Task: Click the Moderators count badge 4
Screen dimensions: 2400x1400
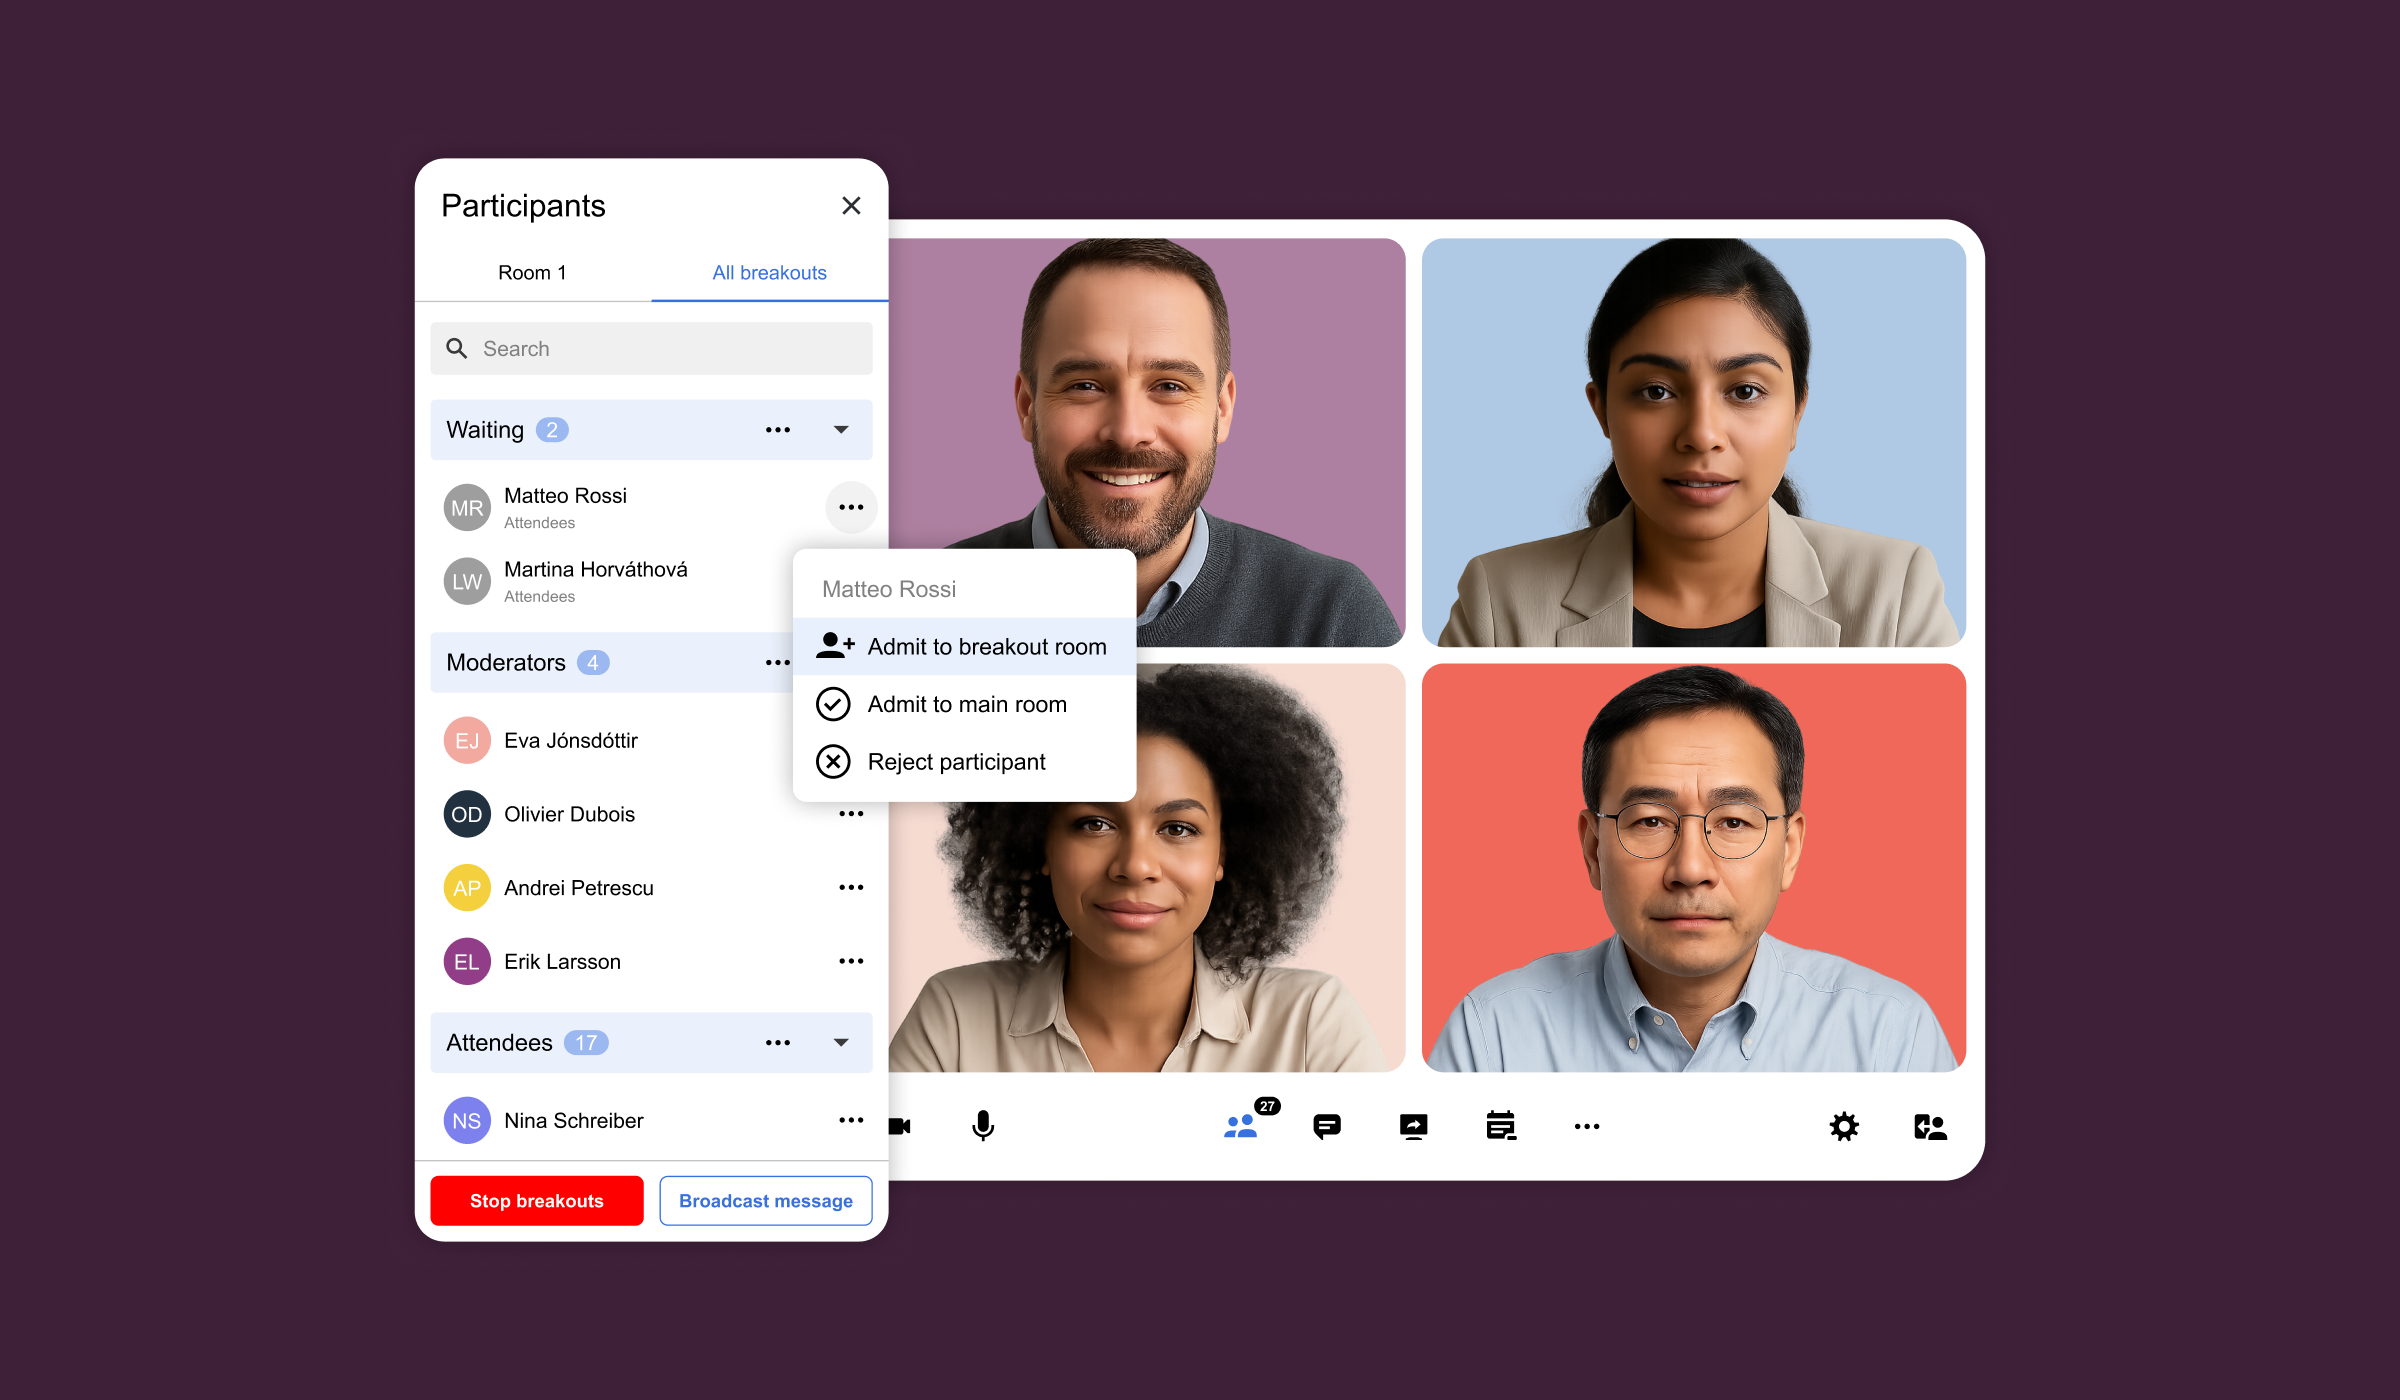Action: pyautogui.click(x=593, y=663)
